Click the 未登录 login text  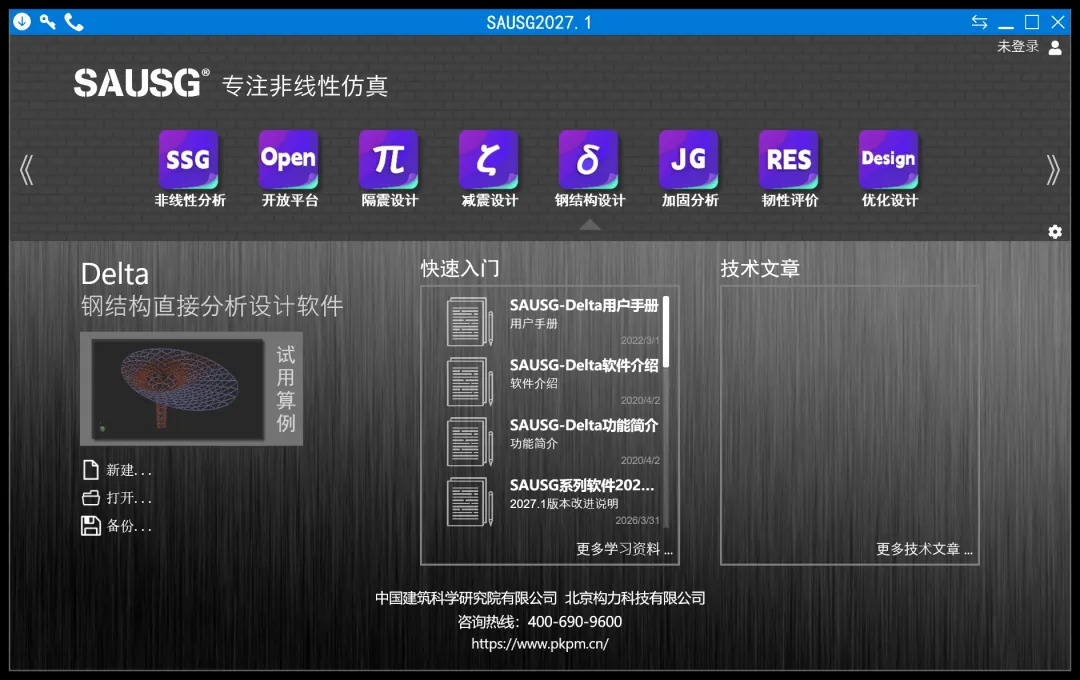(x=1017, y=47)
